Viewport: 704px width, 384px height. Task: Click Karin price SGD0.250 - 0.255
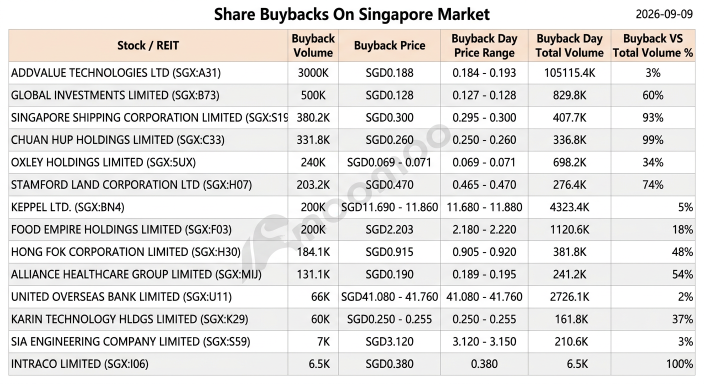389,319
